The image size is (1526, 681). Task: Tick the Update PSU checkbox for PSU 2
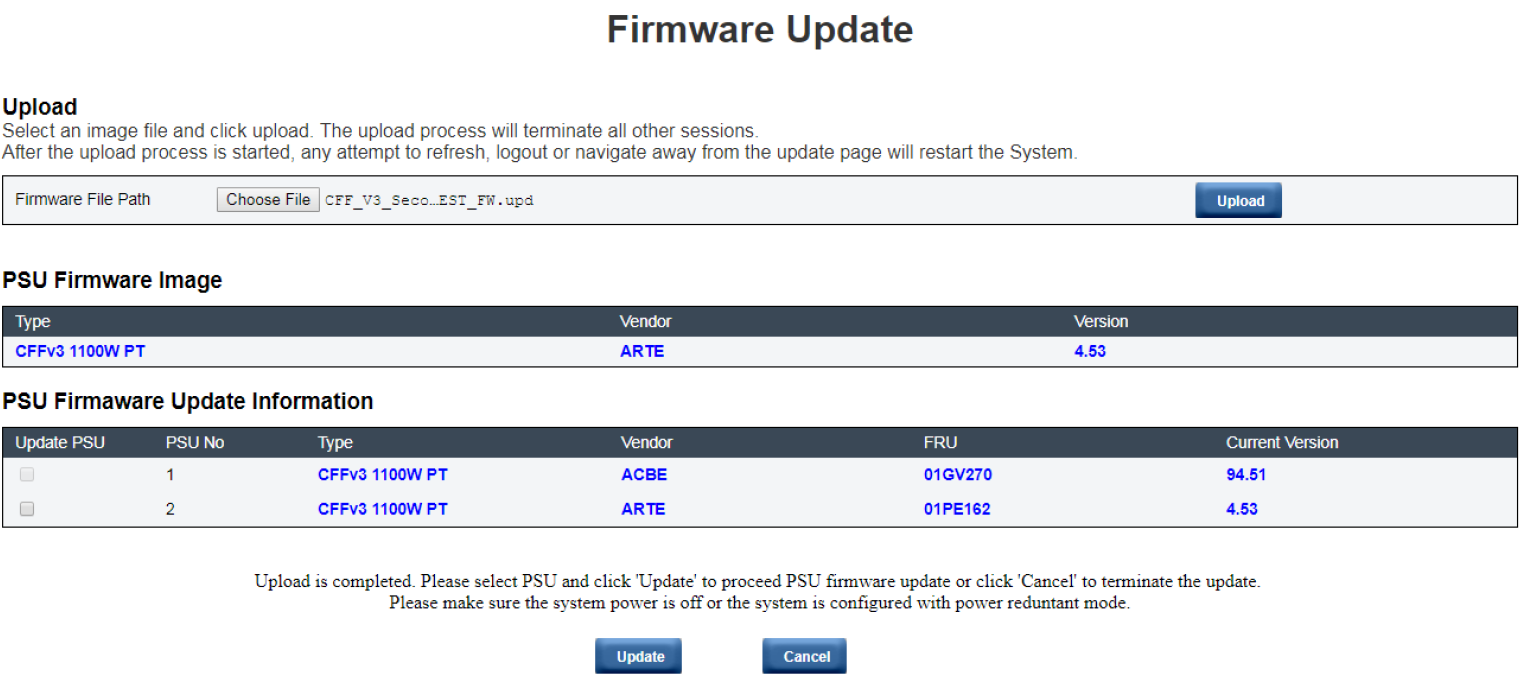[x=27, y=509]
